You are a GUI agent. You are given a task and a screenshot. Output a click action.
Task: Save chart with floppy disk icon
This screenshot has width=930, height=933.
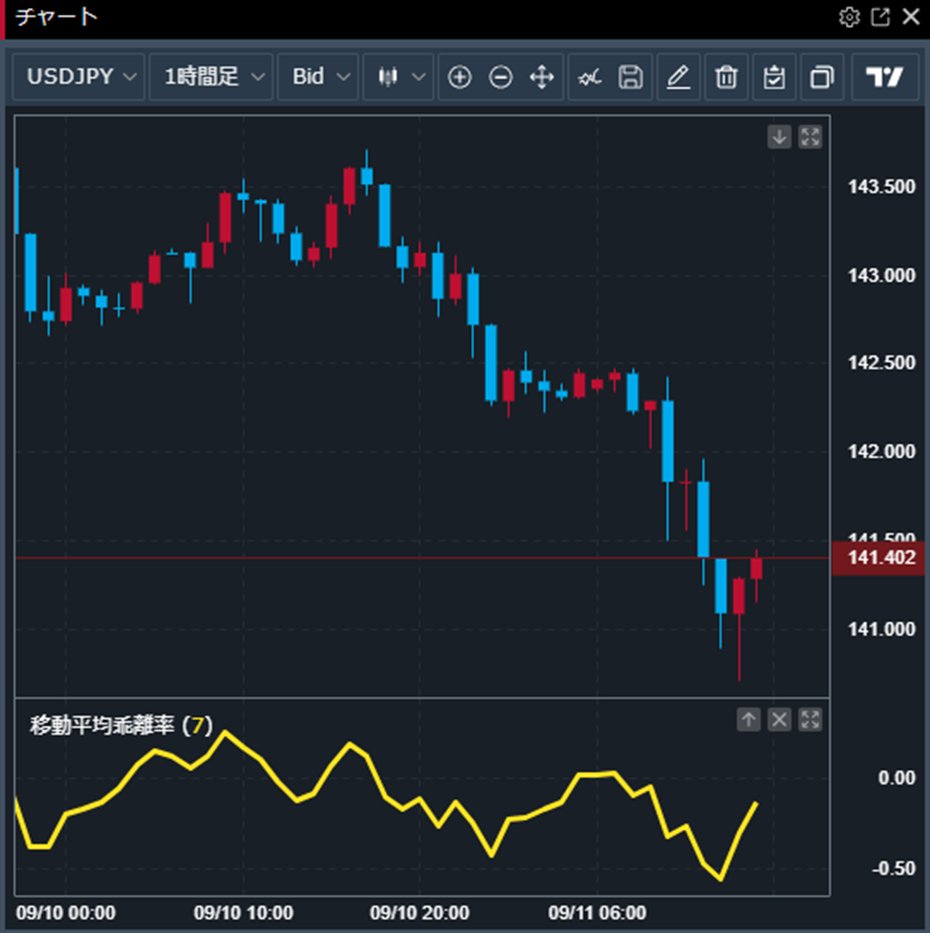[x=631, y=77]
